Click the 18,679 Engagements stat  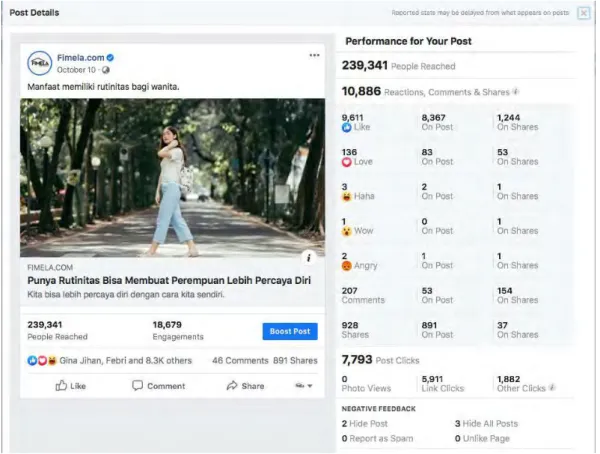(178, 331)
